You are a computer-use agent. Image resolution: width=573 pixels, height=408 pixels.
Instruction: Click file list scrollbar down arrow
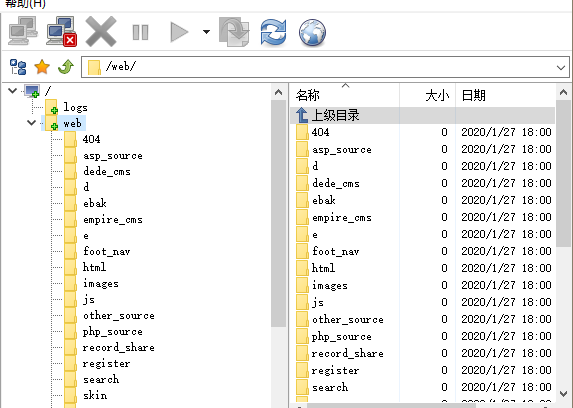(x=563, y=393)
